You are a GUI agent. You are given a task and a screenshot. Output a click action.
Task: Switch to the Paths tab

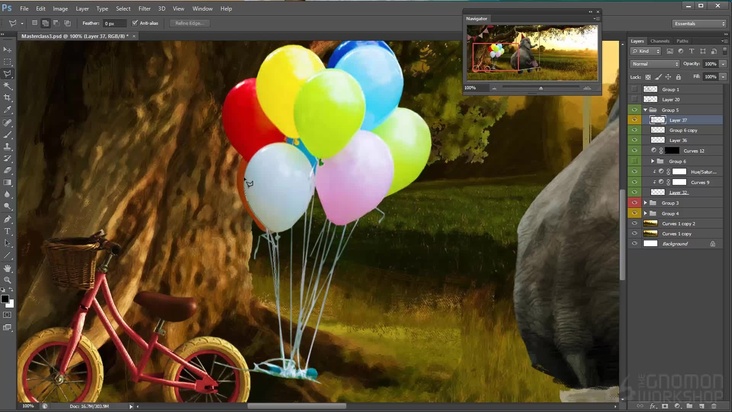(x=682, y=41)
